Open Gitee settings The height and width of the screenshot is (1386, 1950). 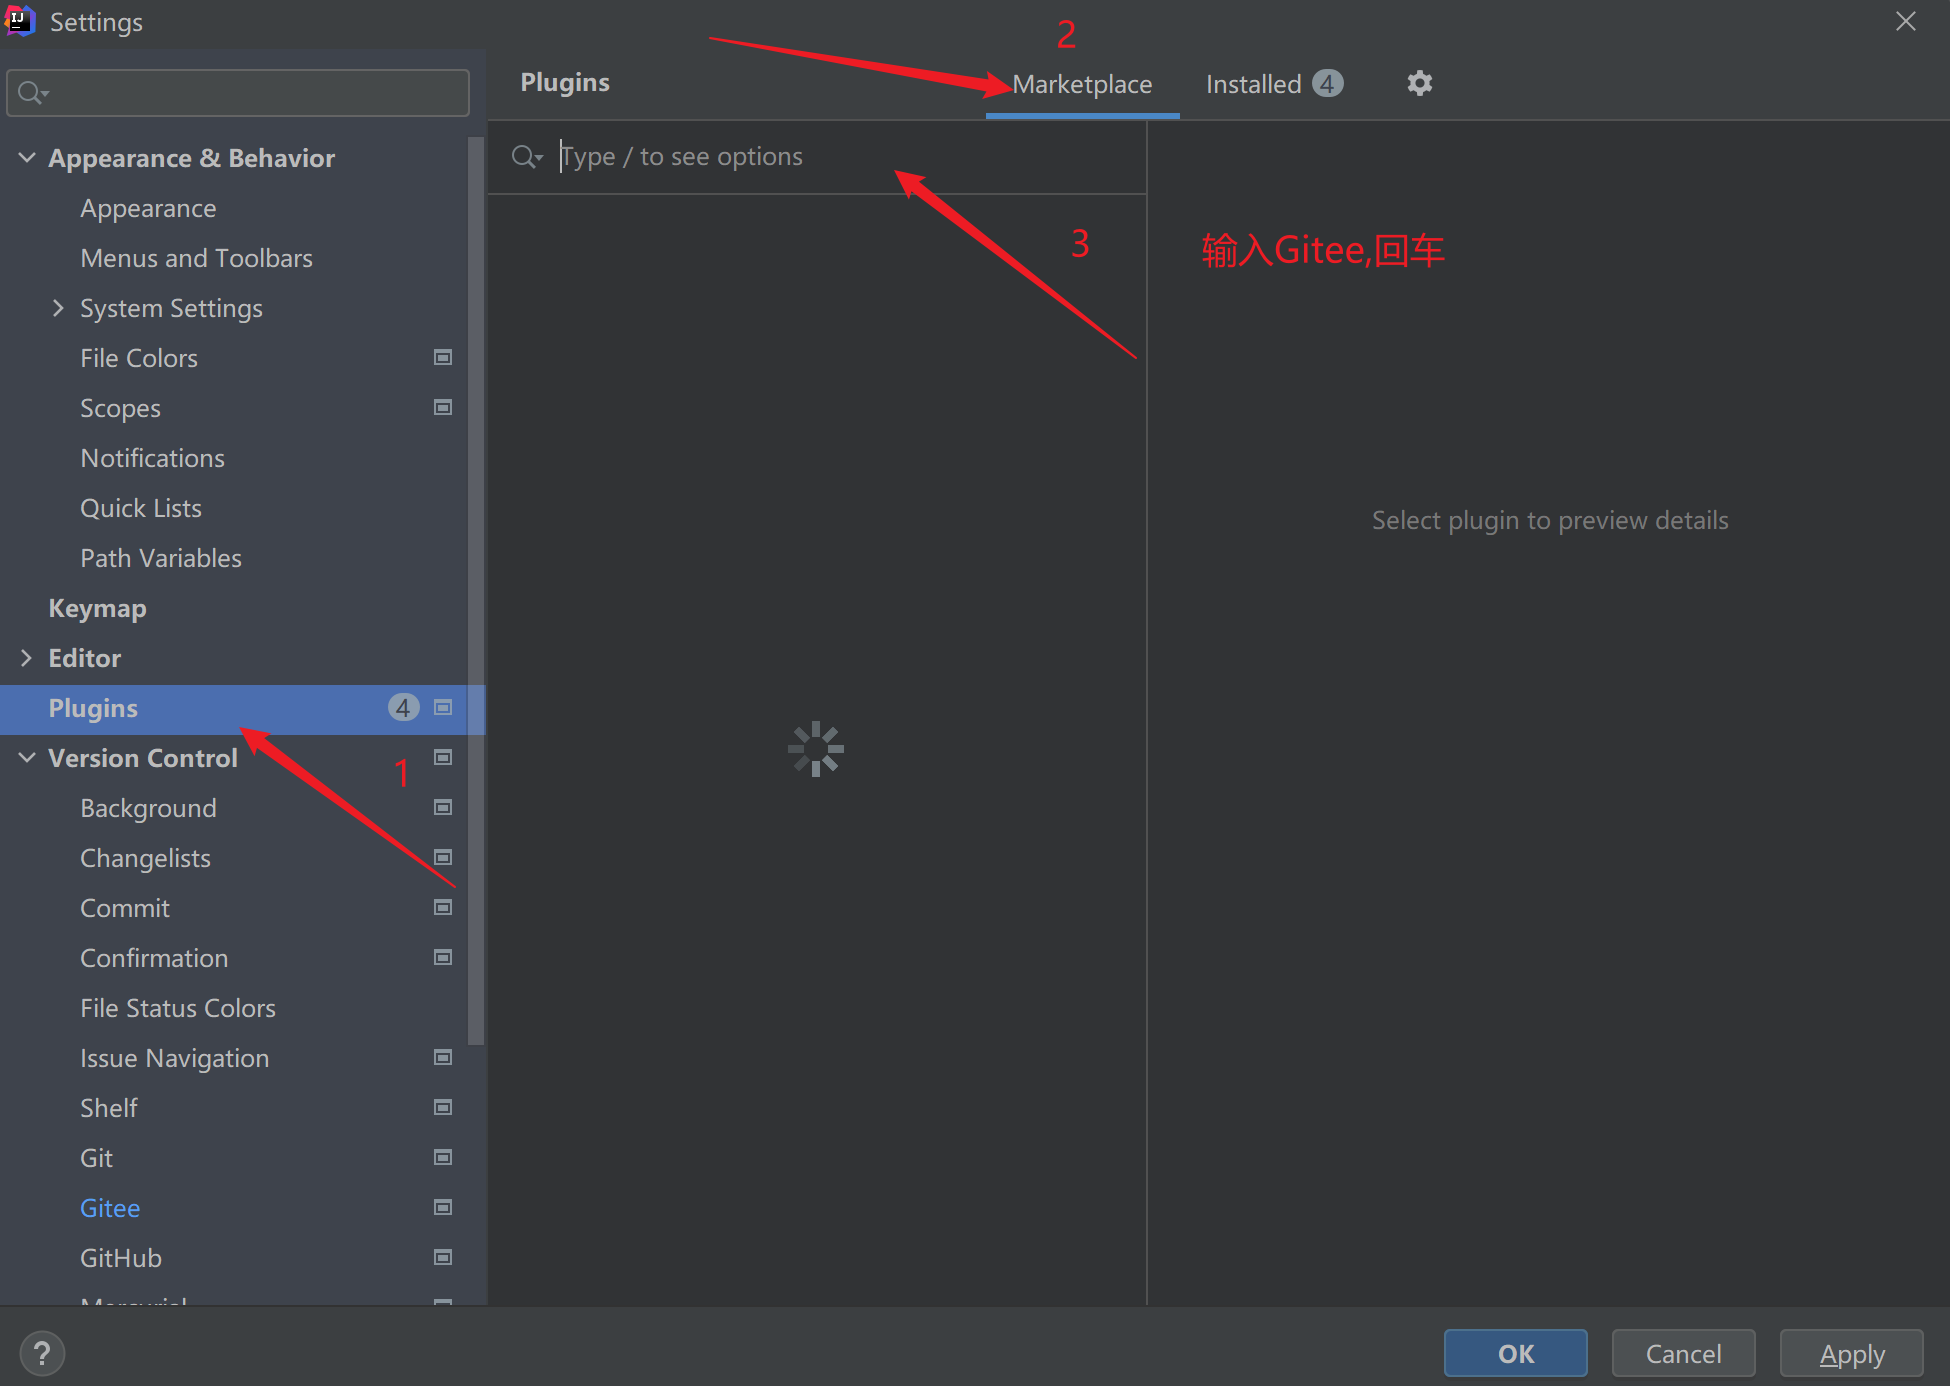[x=110, y=1208]
